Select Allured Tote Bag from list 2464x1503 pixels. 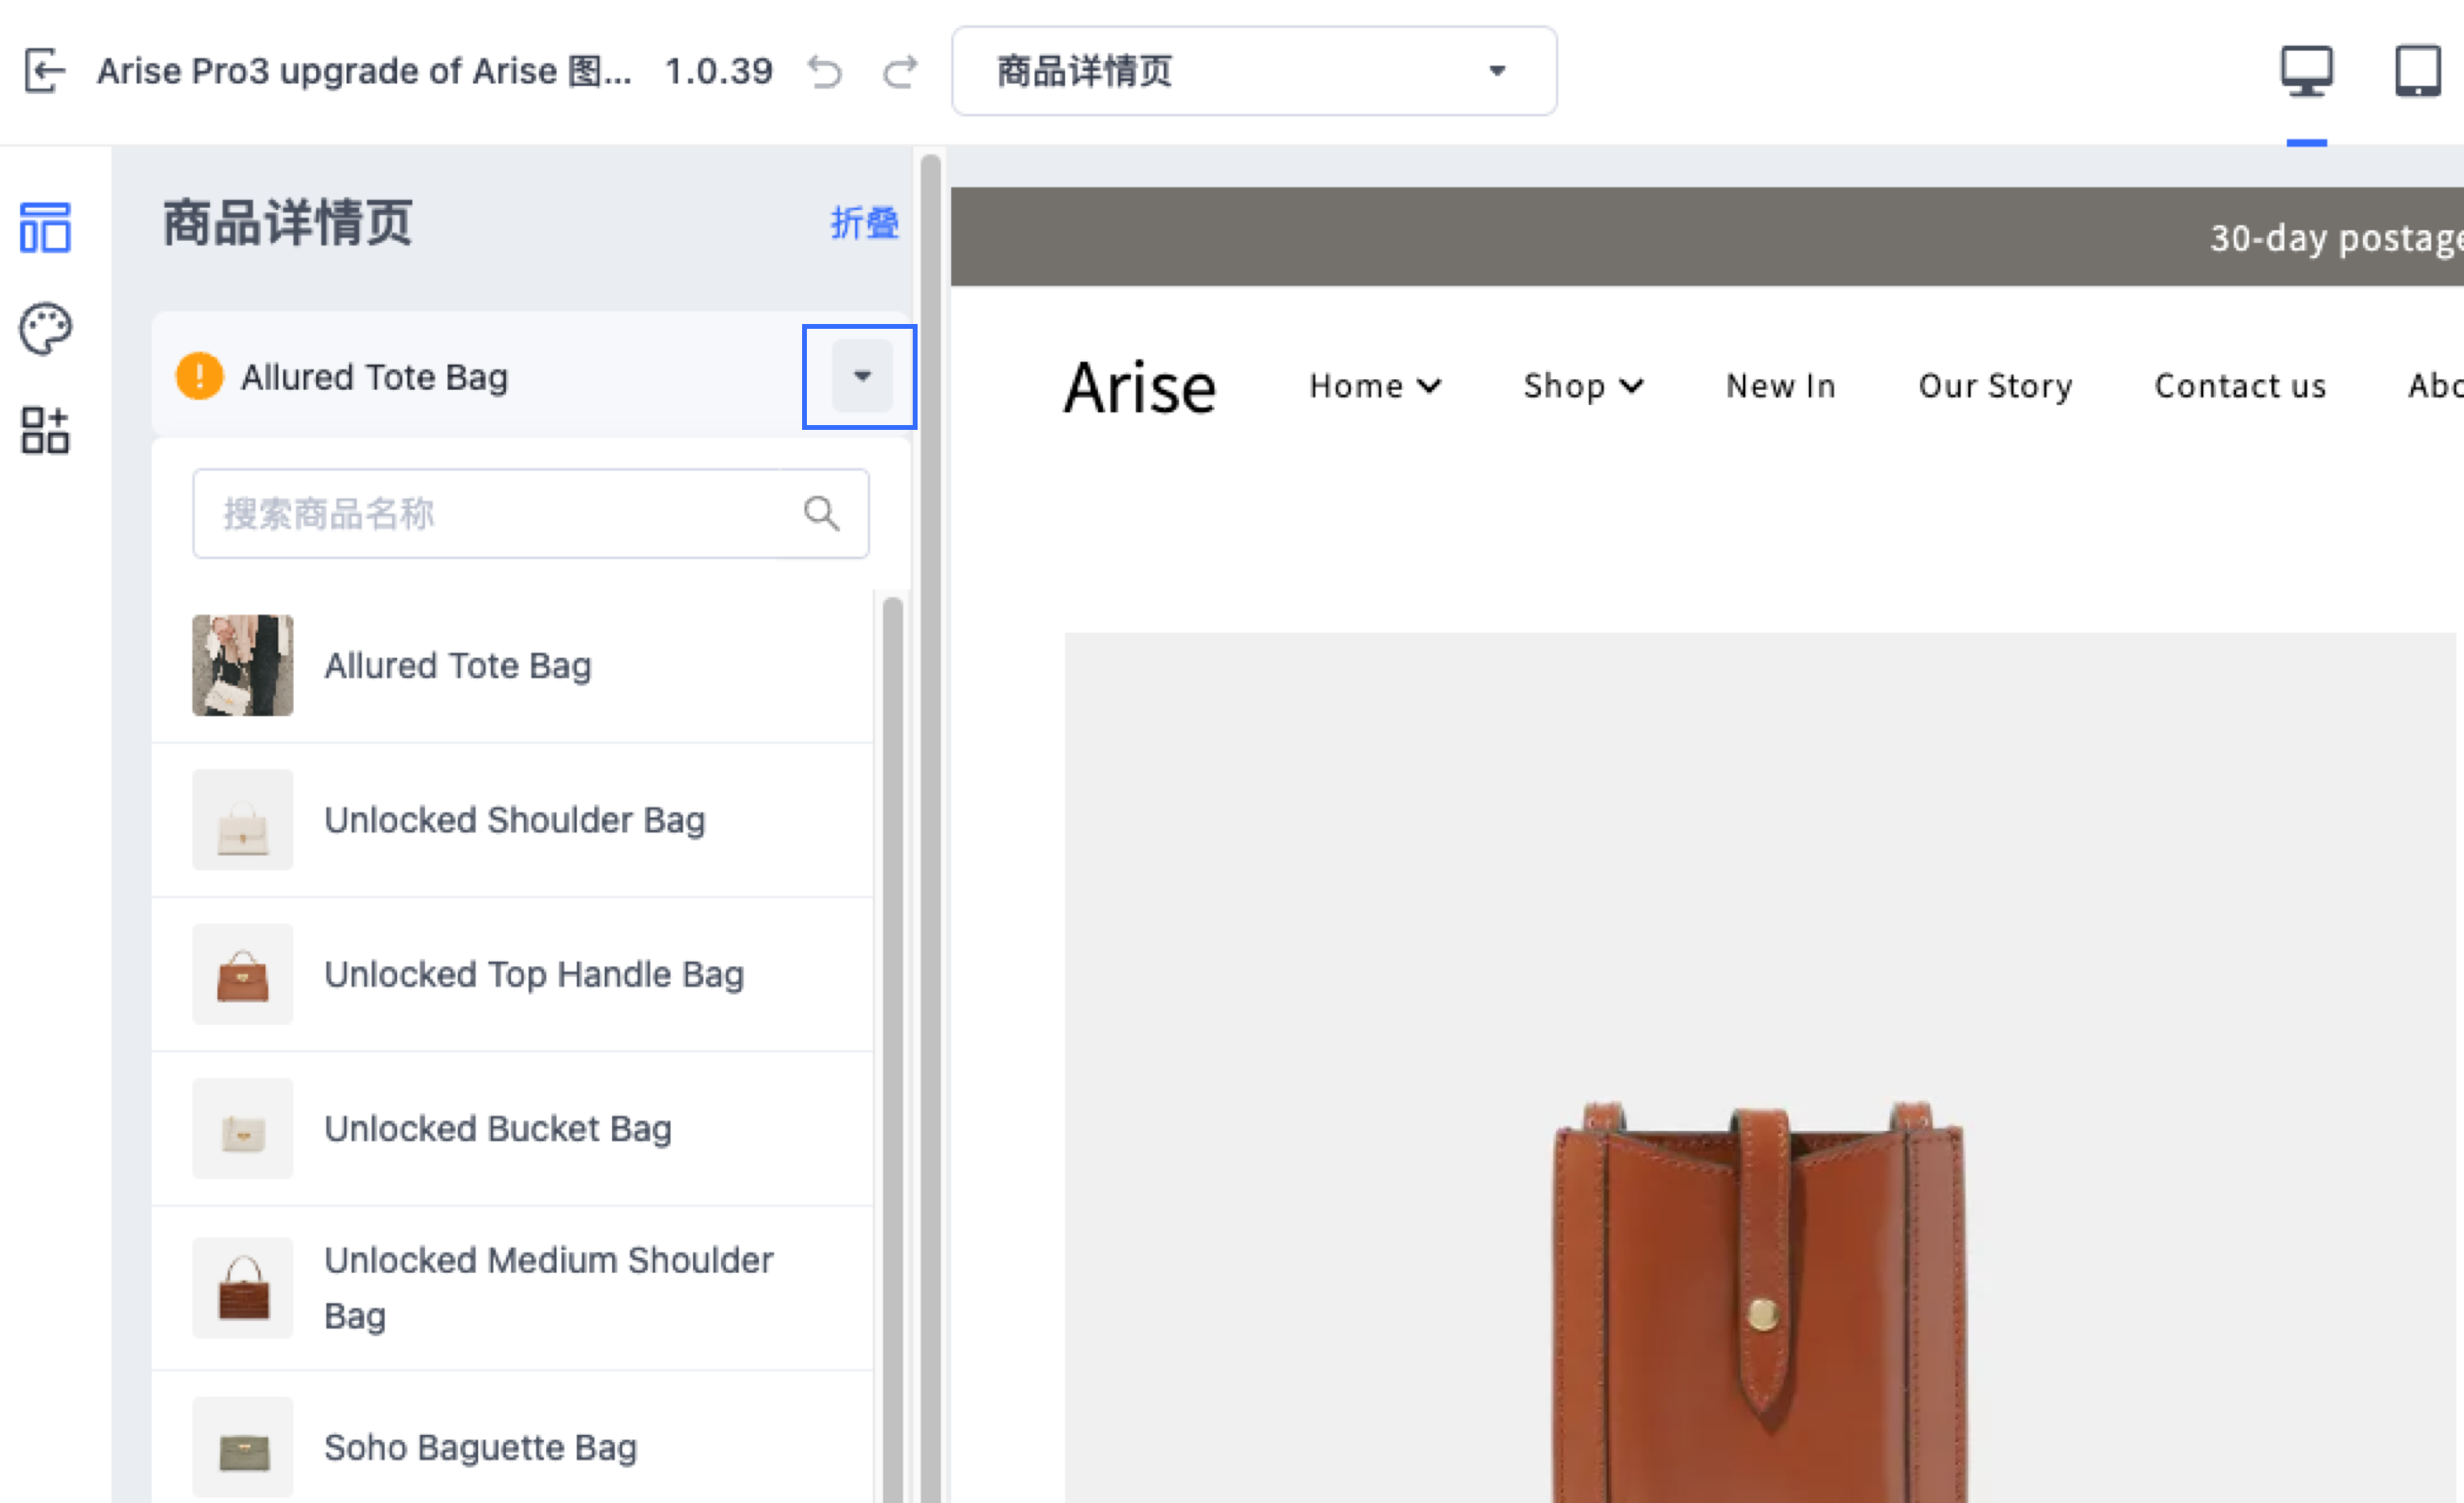[x=512, y=665]
